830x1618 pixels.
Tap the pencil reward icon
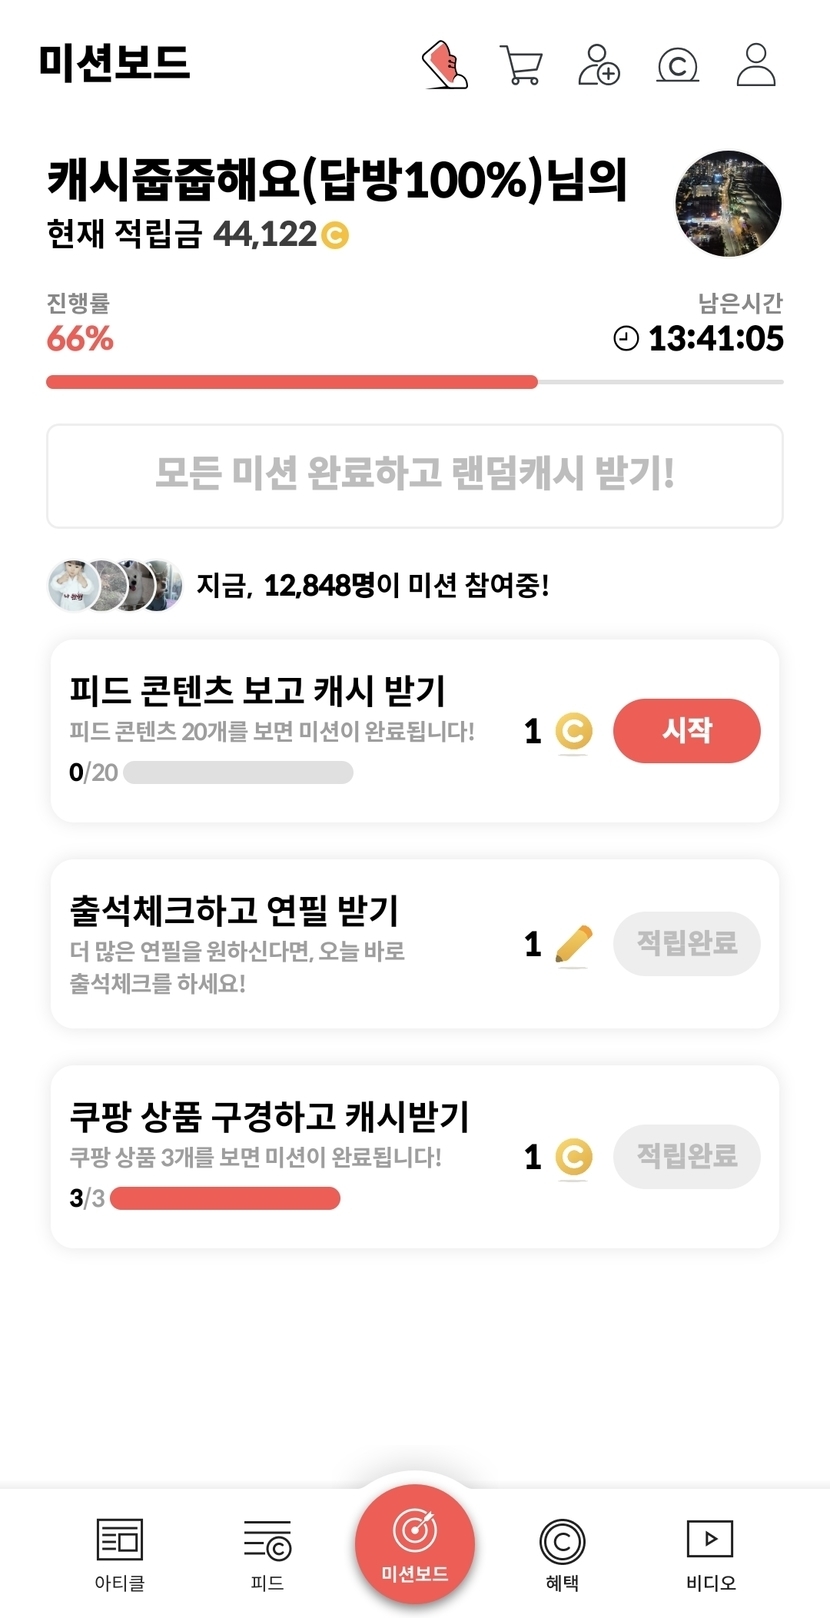(573, 945)
